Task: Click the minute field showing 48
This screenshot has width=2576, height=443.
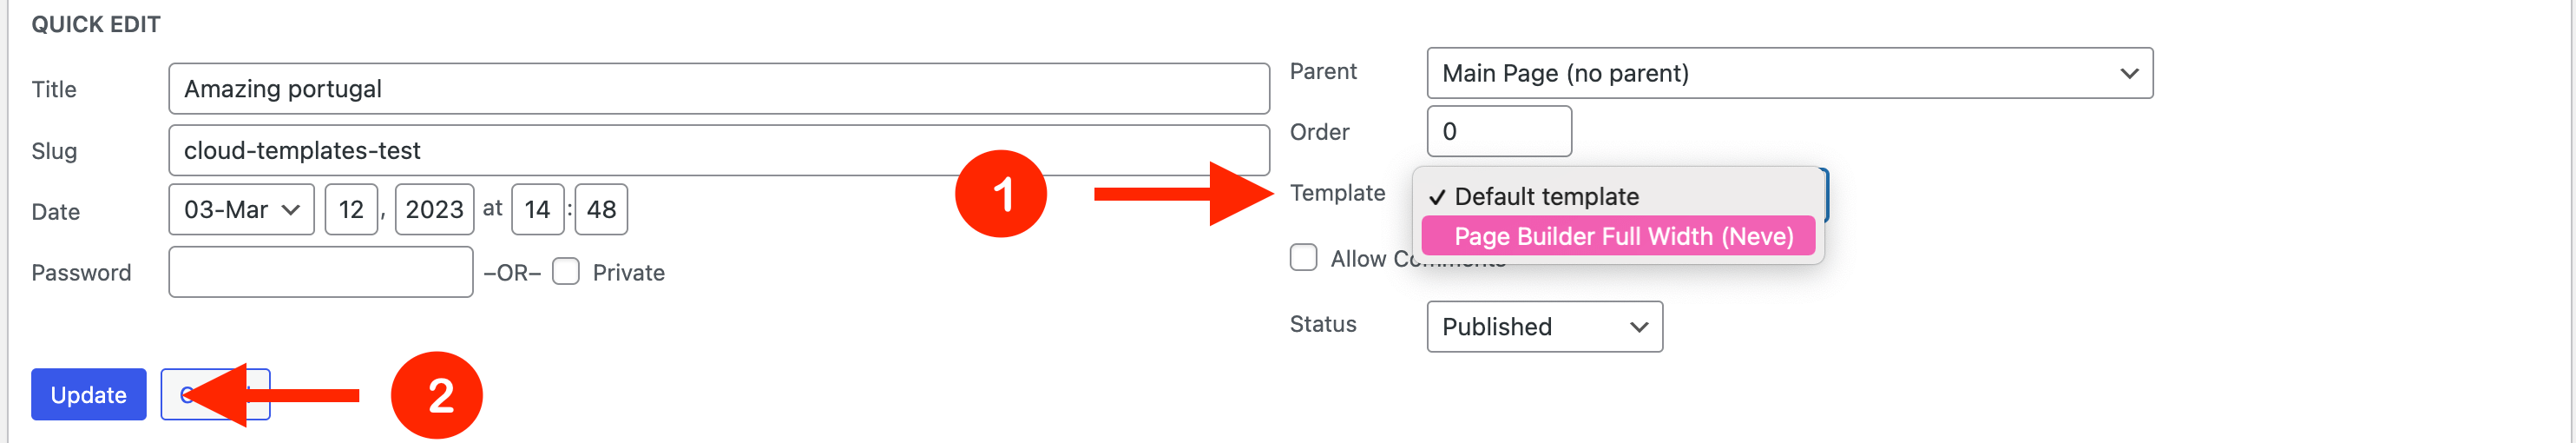Action: pos(601,210)
